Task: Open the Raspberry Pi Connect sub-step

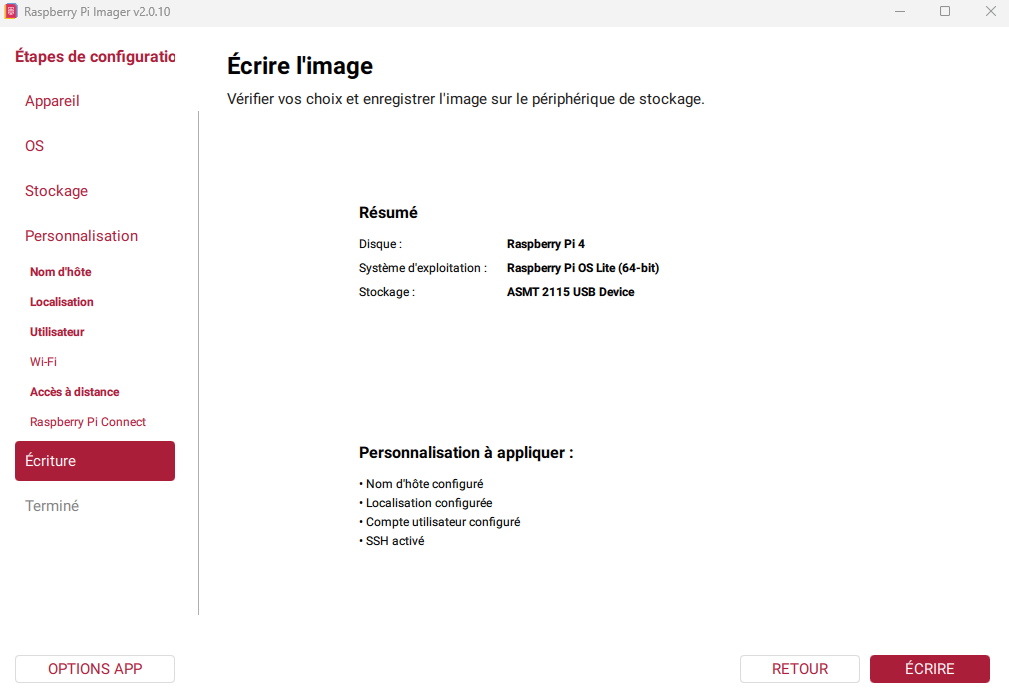Action: (x=88, y=422)
